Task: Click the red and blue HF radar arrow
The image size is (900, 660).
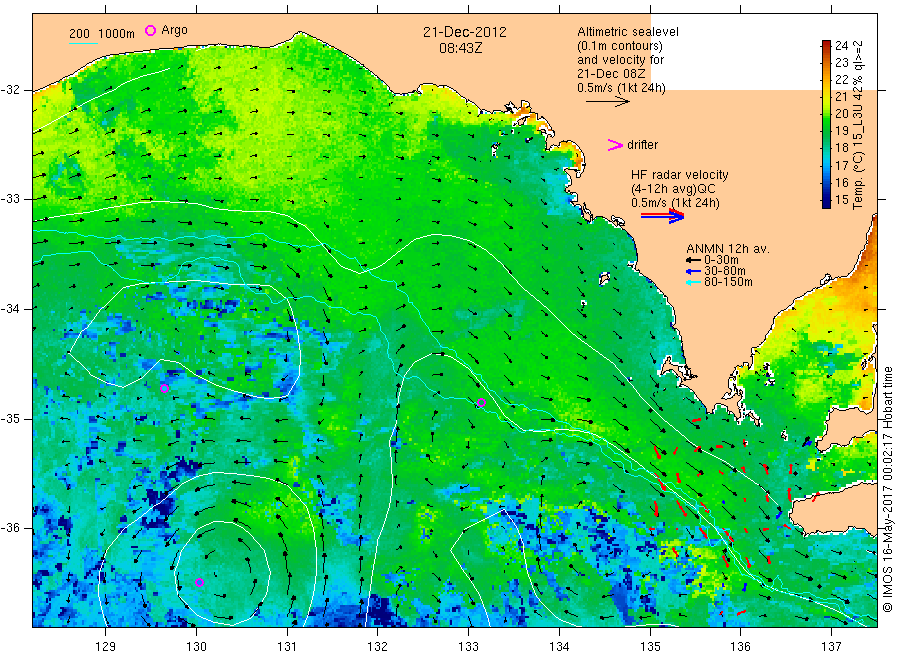Action: [662, 216]
